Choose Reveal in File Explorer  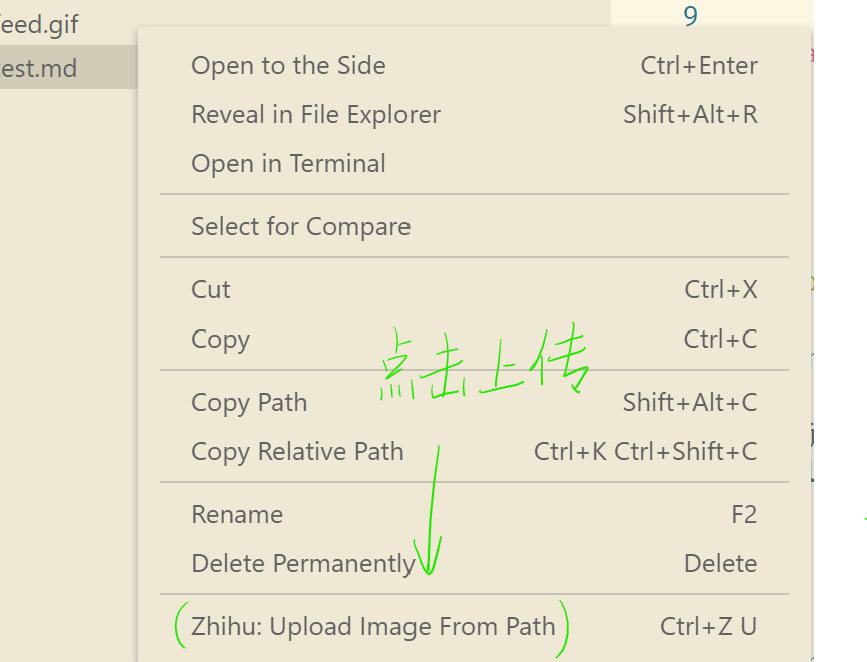click(474, 115)
